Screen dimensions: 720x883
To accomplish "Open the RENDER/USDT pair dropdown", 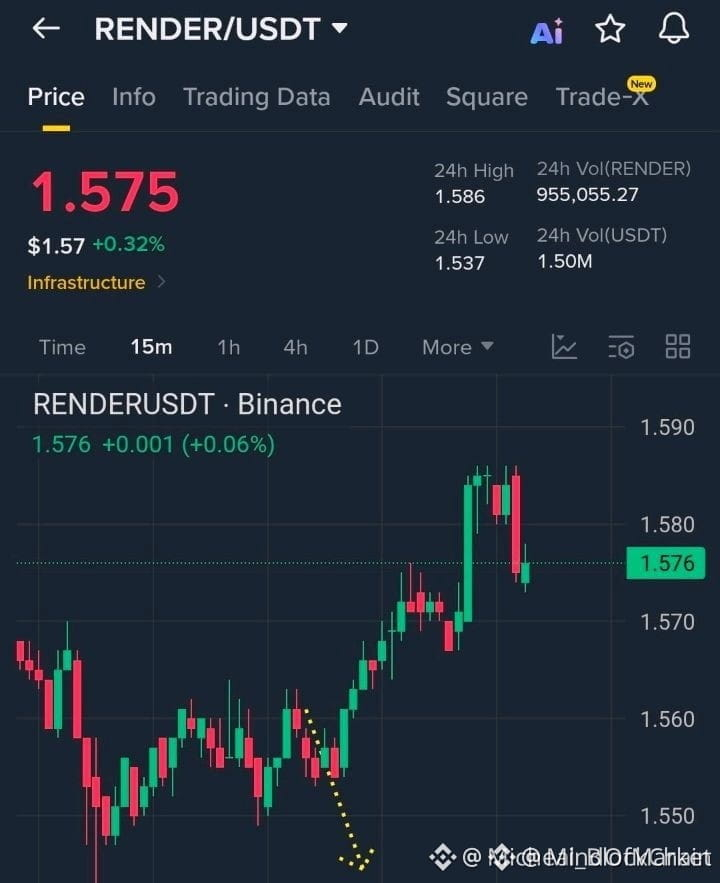I will click(221, 29).
